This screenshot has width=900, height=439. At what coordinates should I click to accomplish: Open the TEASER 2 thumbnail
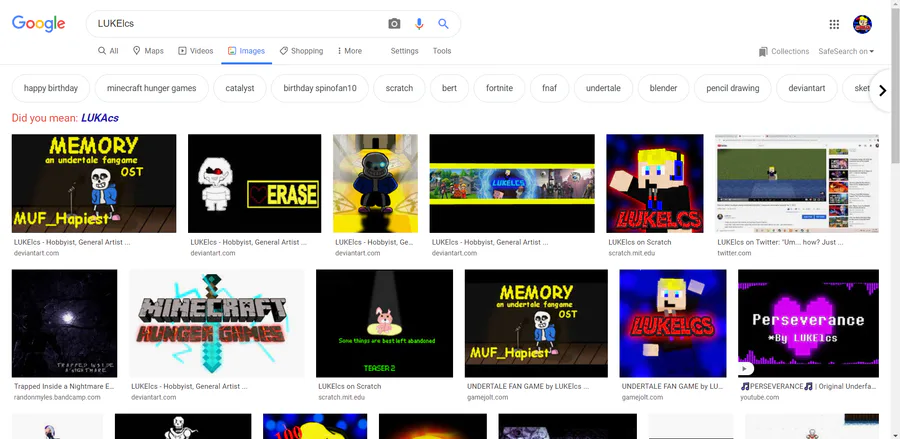coord(385,324)
